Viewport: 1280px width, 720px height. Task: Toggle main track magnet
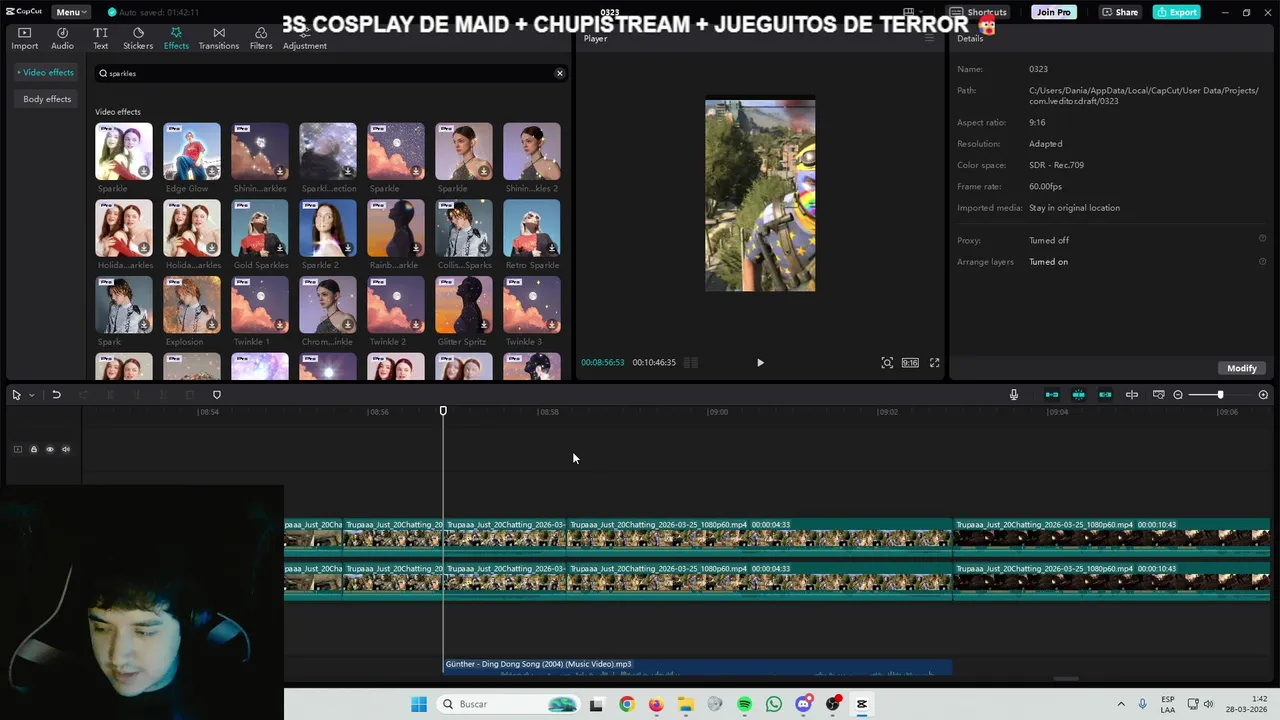[x=1052, y=395]
